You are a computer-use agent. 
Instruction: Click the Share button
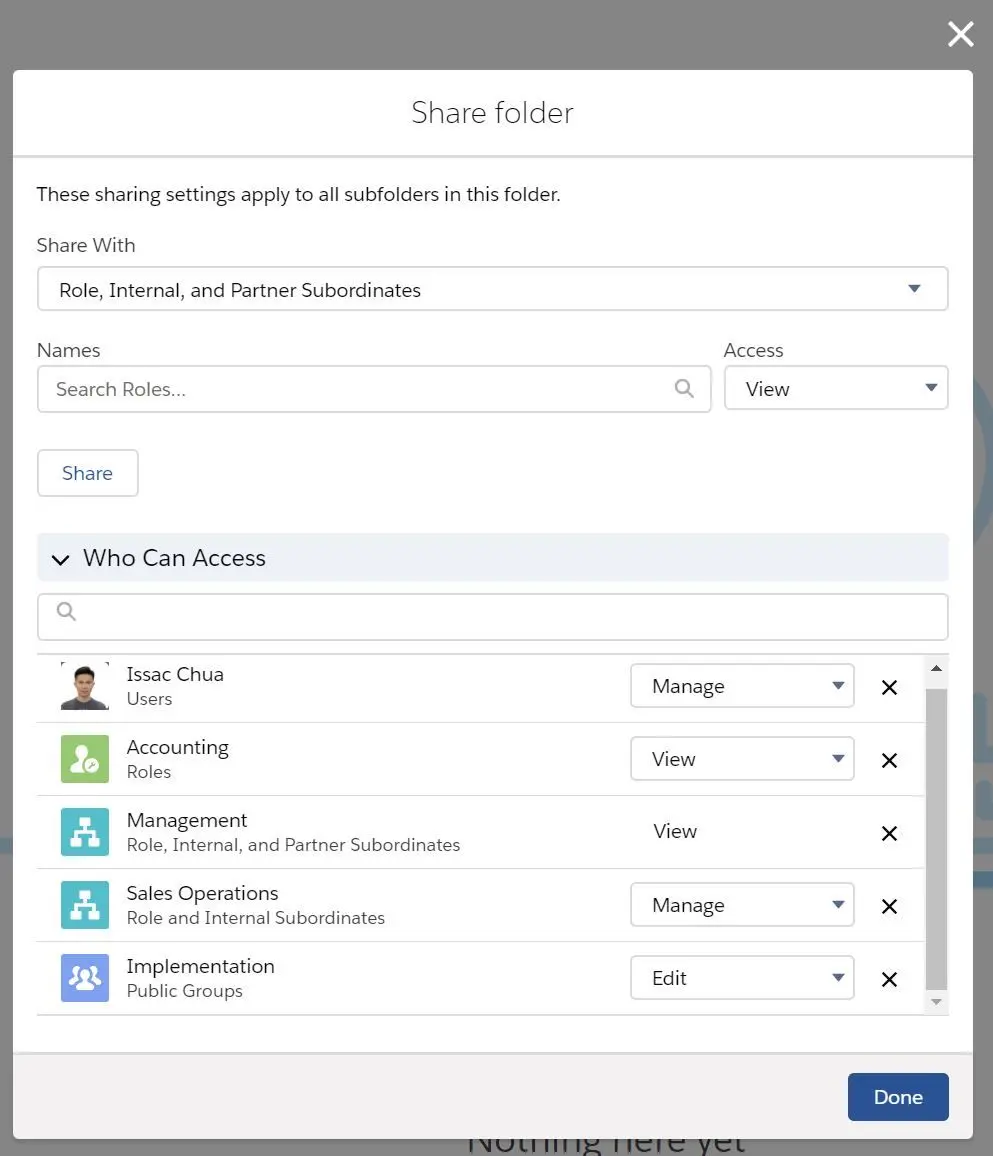point(88,473)
